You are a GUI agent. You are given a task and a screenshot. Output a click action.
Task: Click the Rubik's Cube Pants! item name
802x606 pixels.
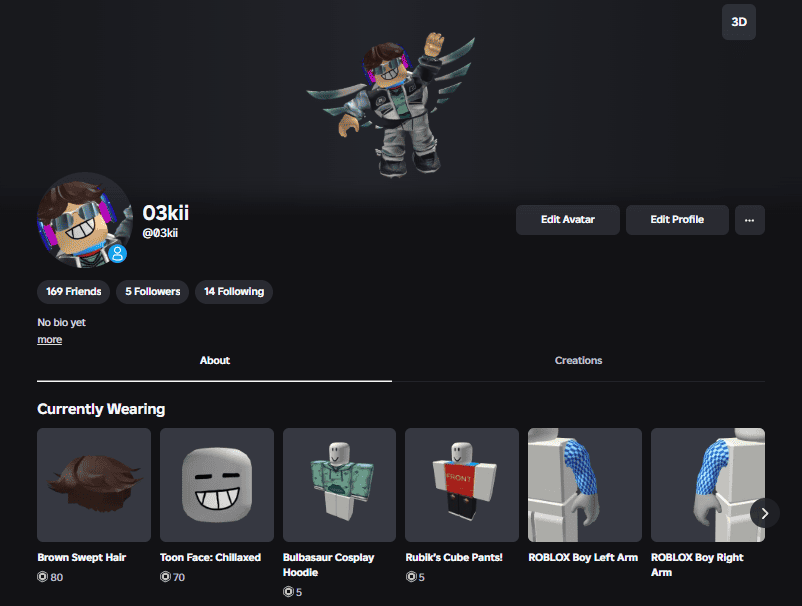coord(454,557)
